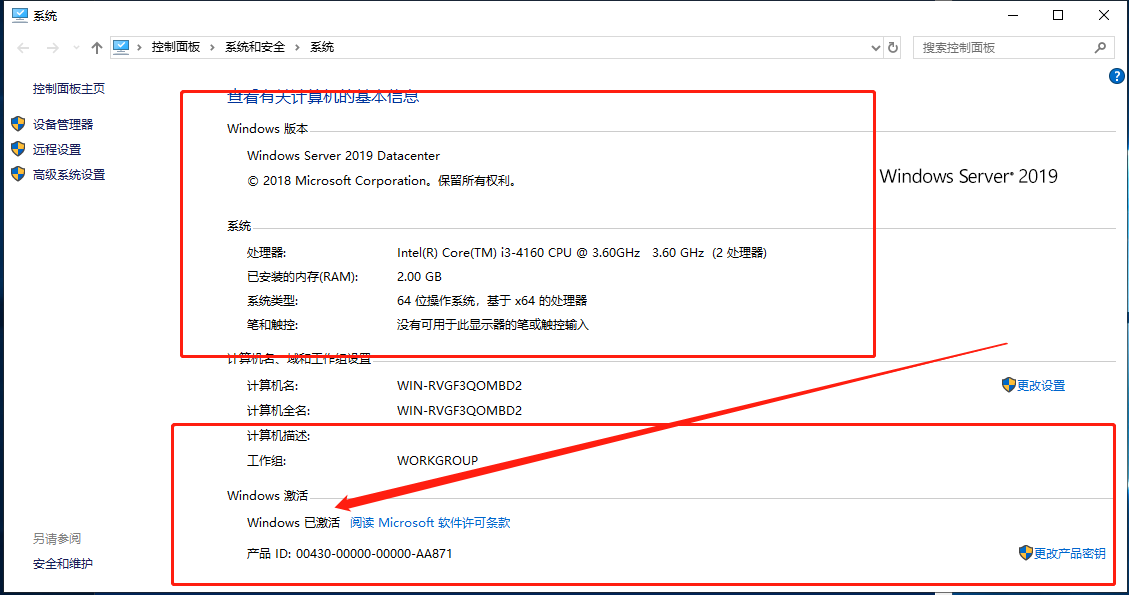This screenshot has width=1129, height=595.
Task: Click the 计算机名 value WIN-RVGF3QOMBD2
Action: pos(459,386)
